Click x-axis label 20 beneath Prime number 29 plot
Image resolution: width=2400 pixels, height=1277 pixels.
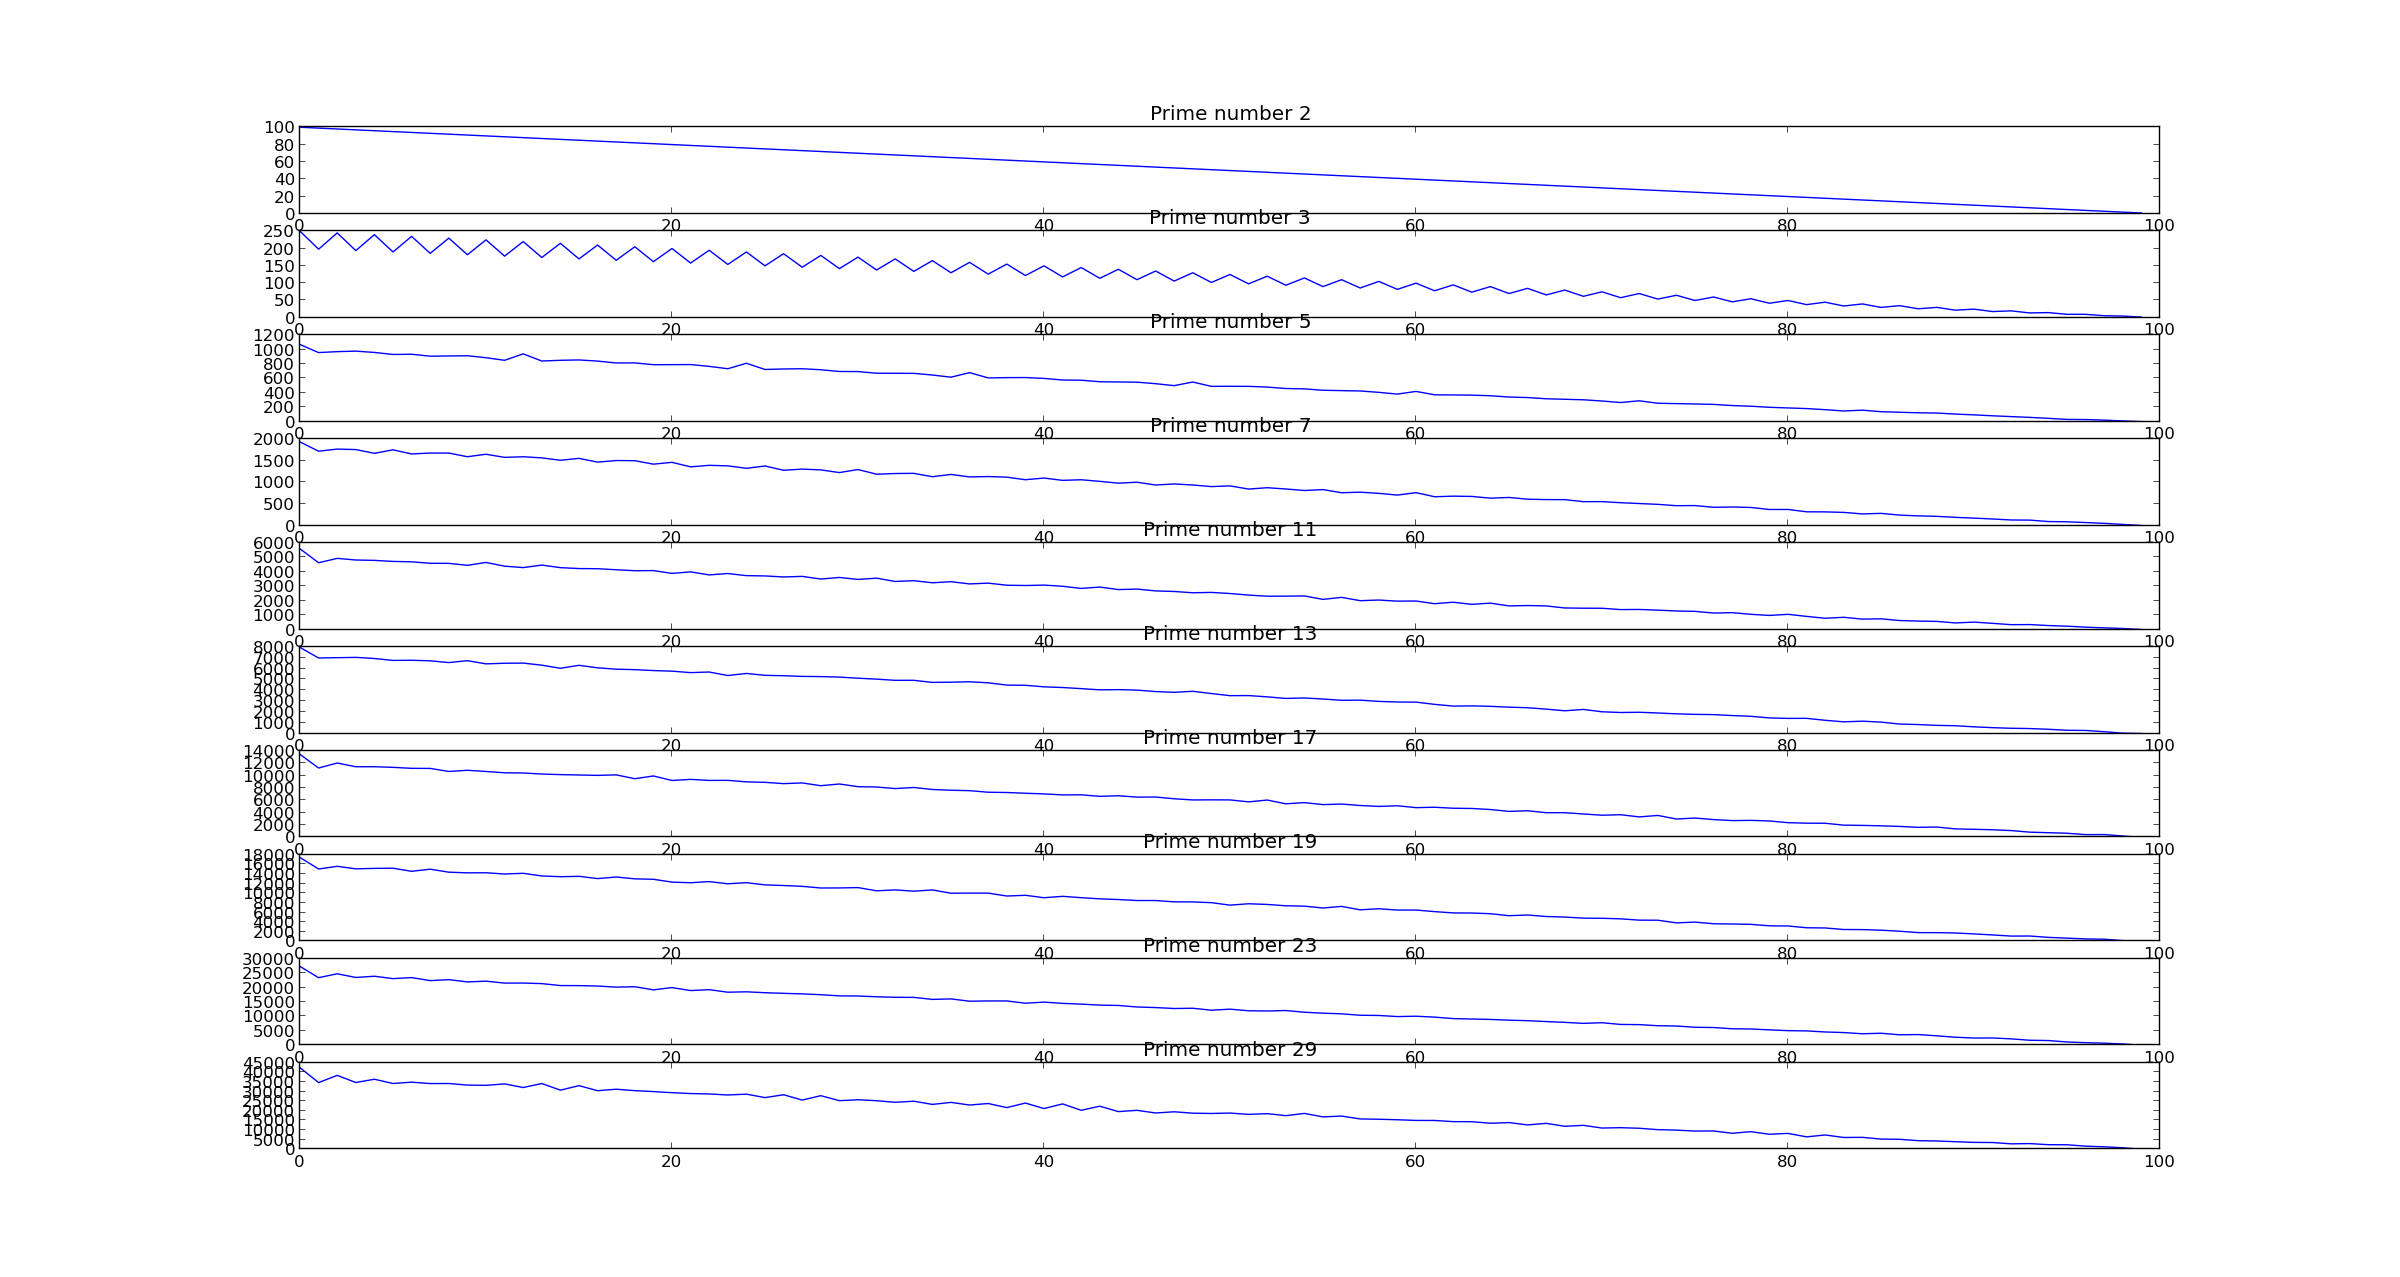671,1162
